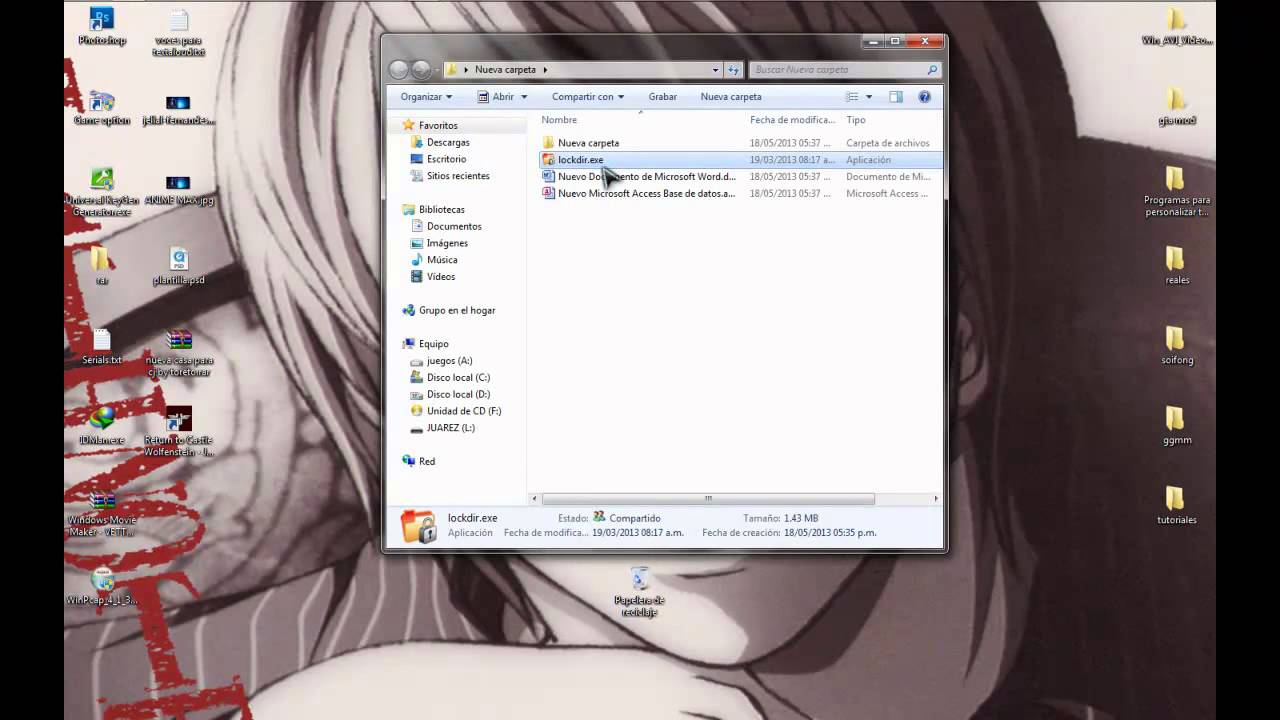Launch IDMan.exe desktop icon

[102, 425]
